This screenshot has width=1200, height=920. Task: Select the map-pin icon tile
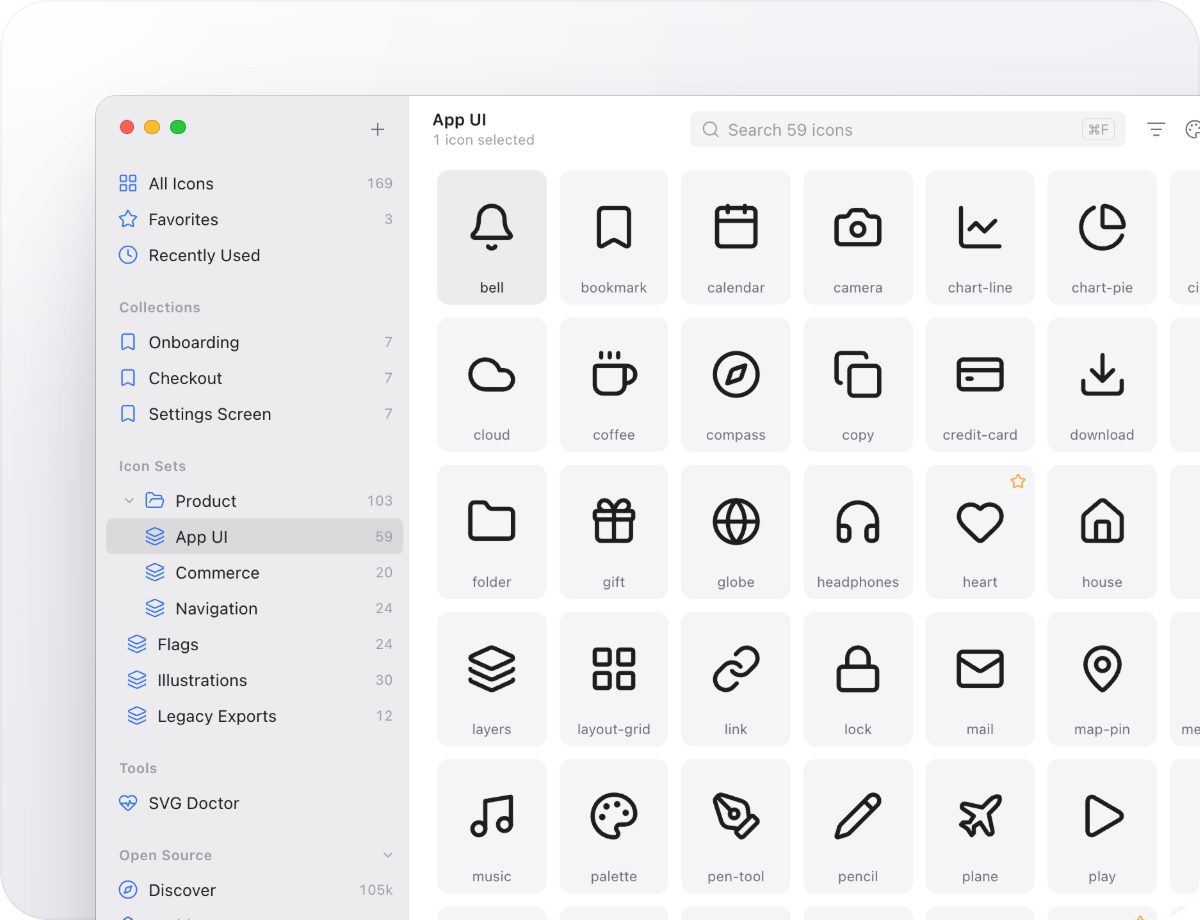coord(1102,678)
